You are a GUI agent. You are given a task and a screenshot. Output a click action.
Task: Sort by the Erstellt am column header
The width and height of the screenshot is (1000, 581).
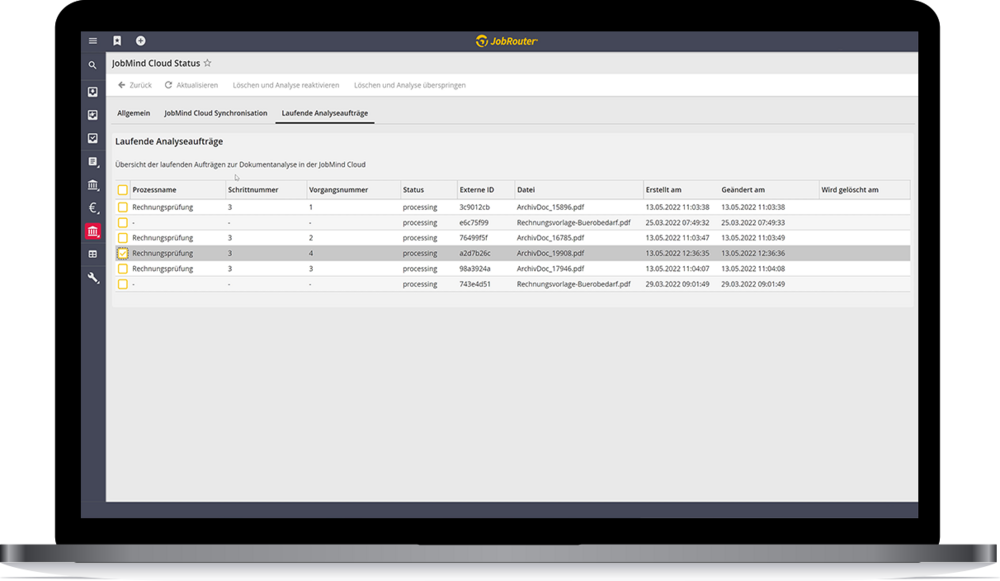coord(663,190)
